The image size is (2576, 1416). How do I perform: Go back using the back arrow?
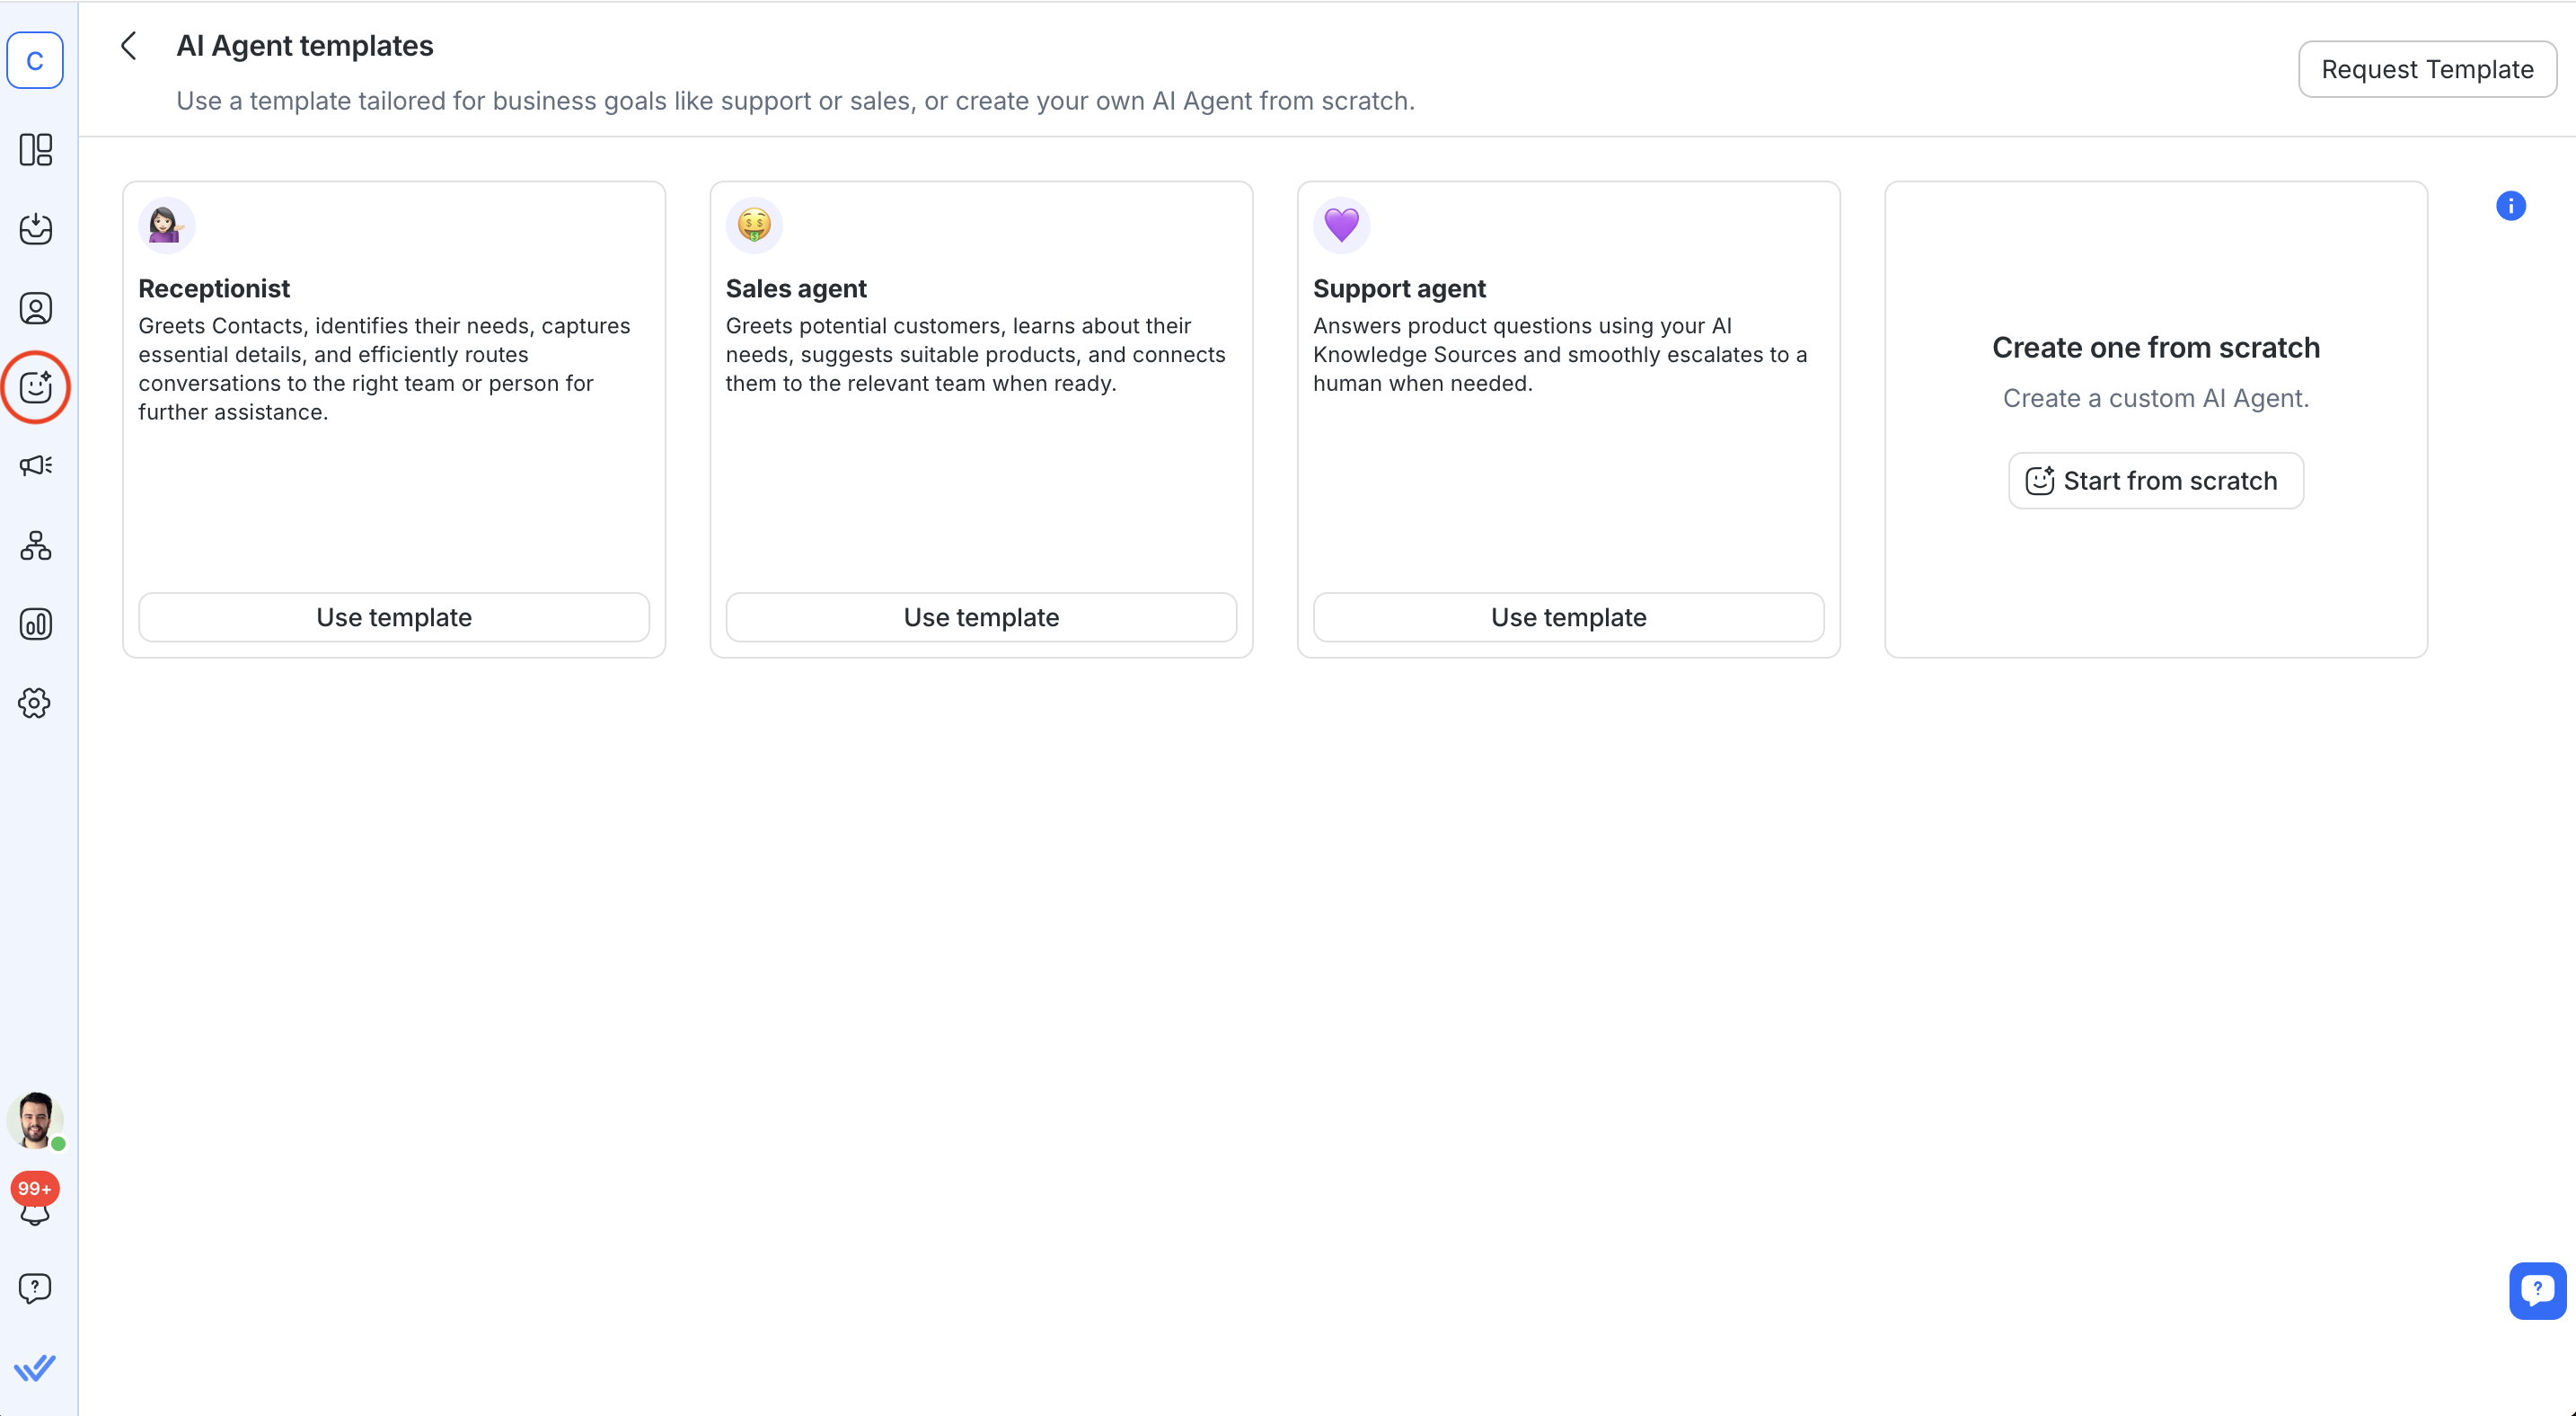pos(129,46)
